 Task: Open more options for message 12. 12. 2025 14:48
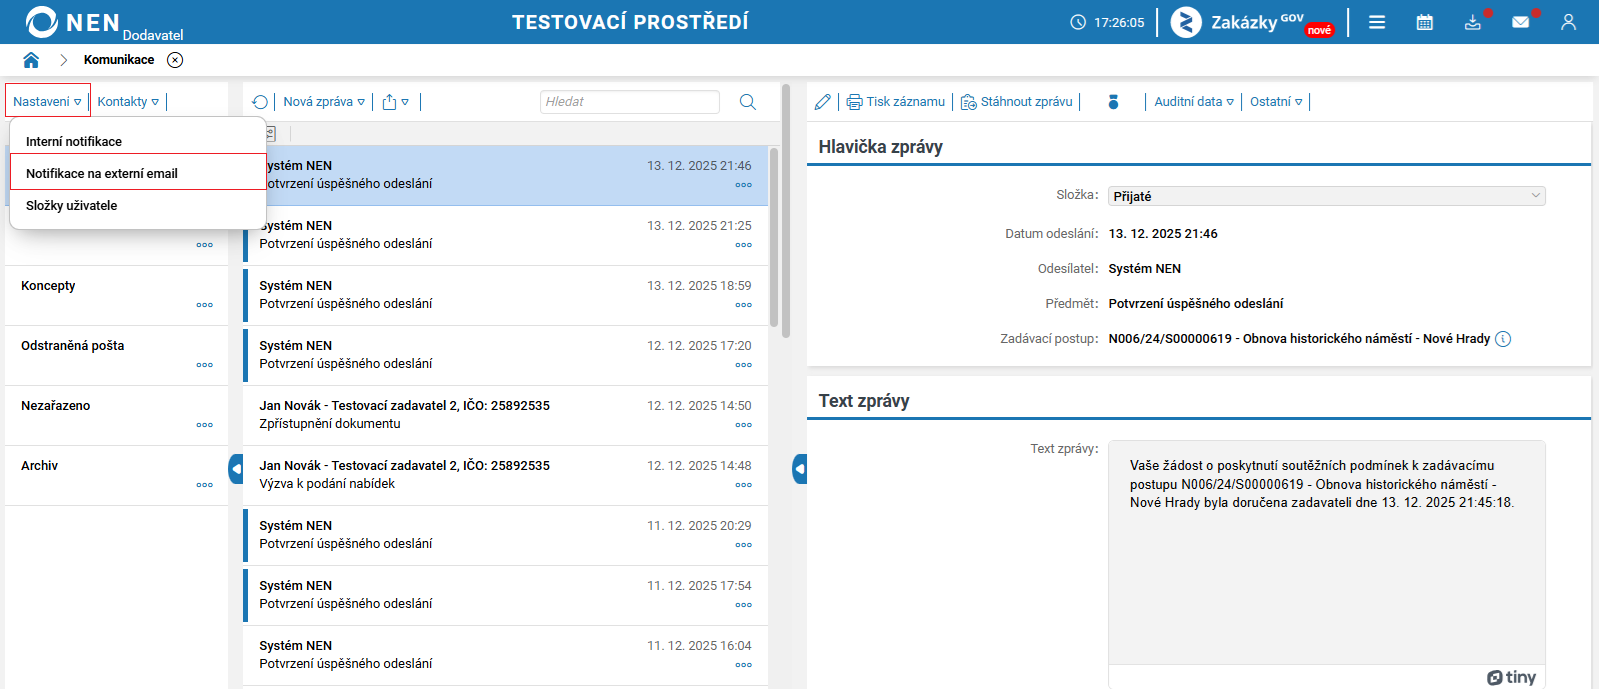point(744,485)
